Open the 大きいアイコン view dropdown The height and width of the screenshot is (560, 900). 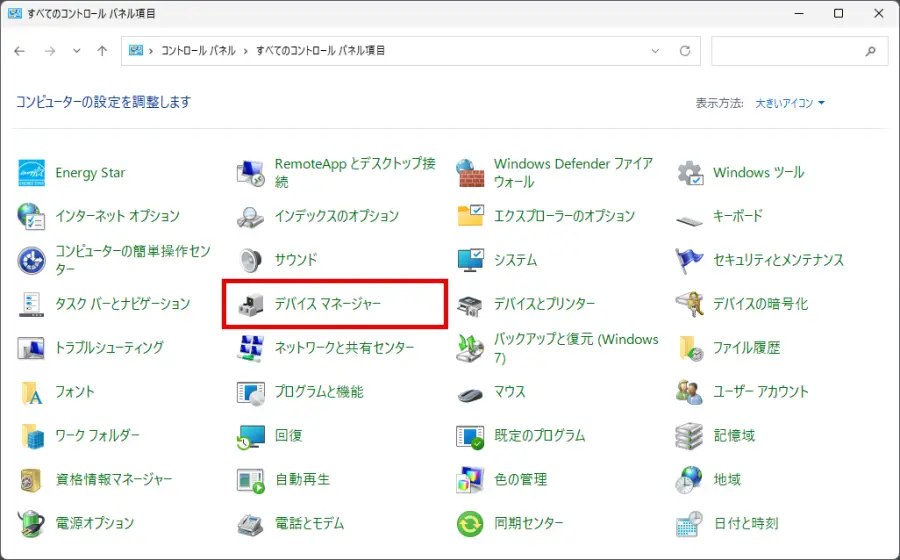coord(790,103)
